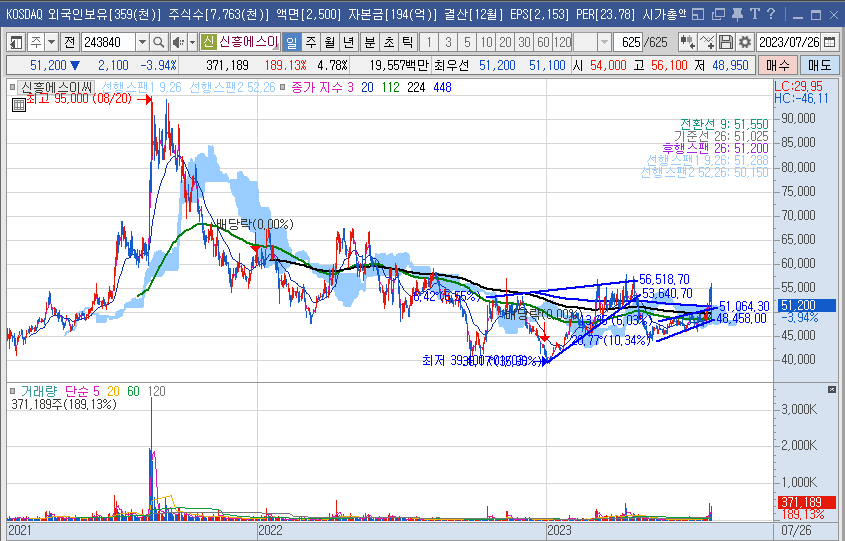Click the add line chart icon
This screenshot has width=845, height=541.
click(x=707, y=41)
